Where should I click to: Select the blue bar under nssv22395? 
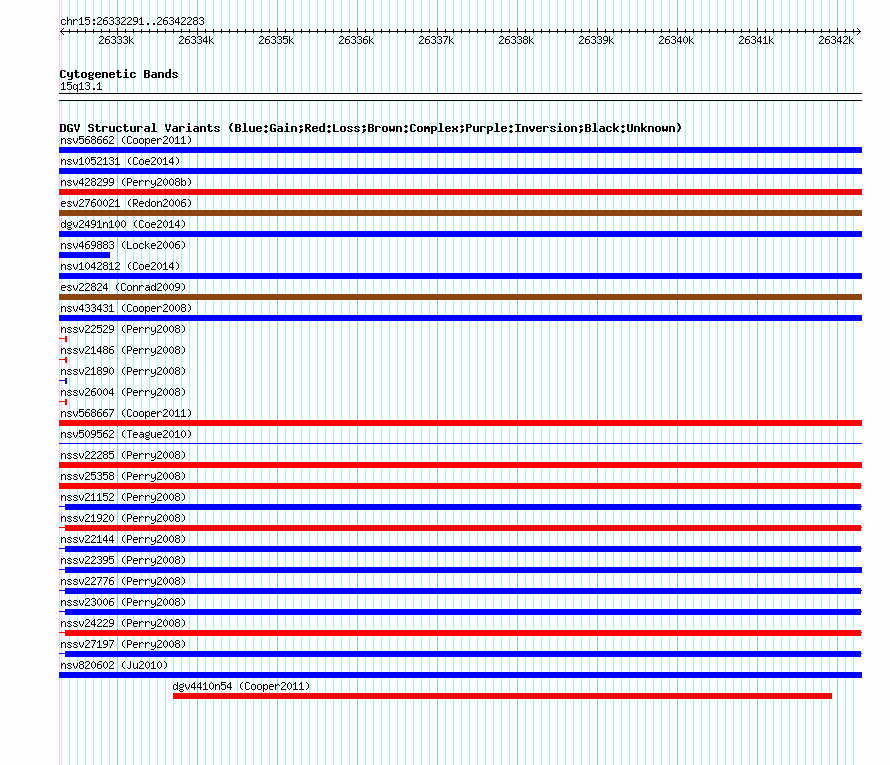click(x=460, y=570)
